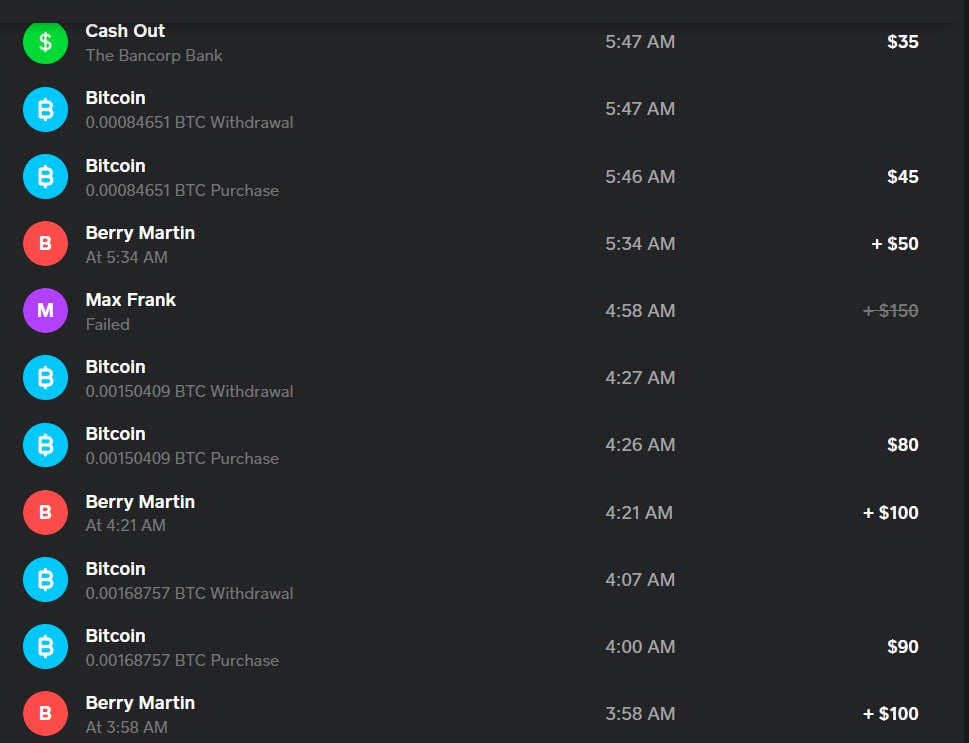
Task: Click Bitcoin icon for 0.00150409 BTC Withdrawal
Action: pyautogui.click(x=45, y=378)
